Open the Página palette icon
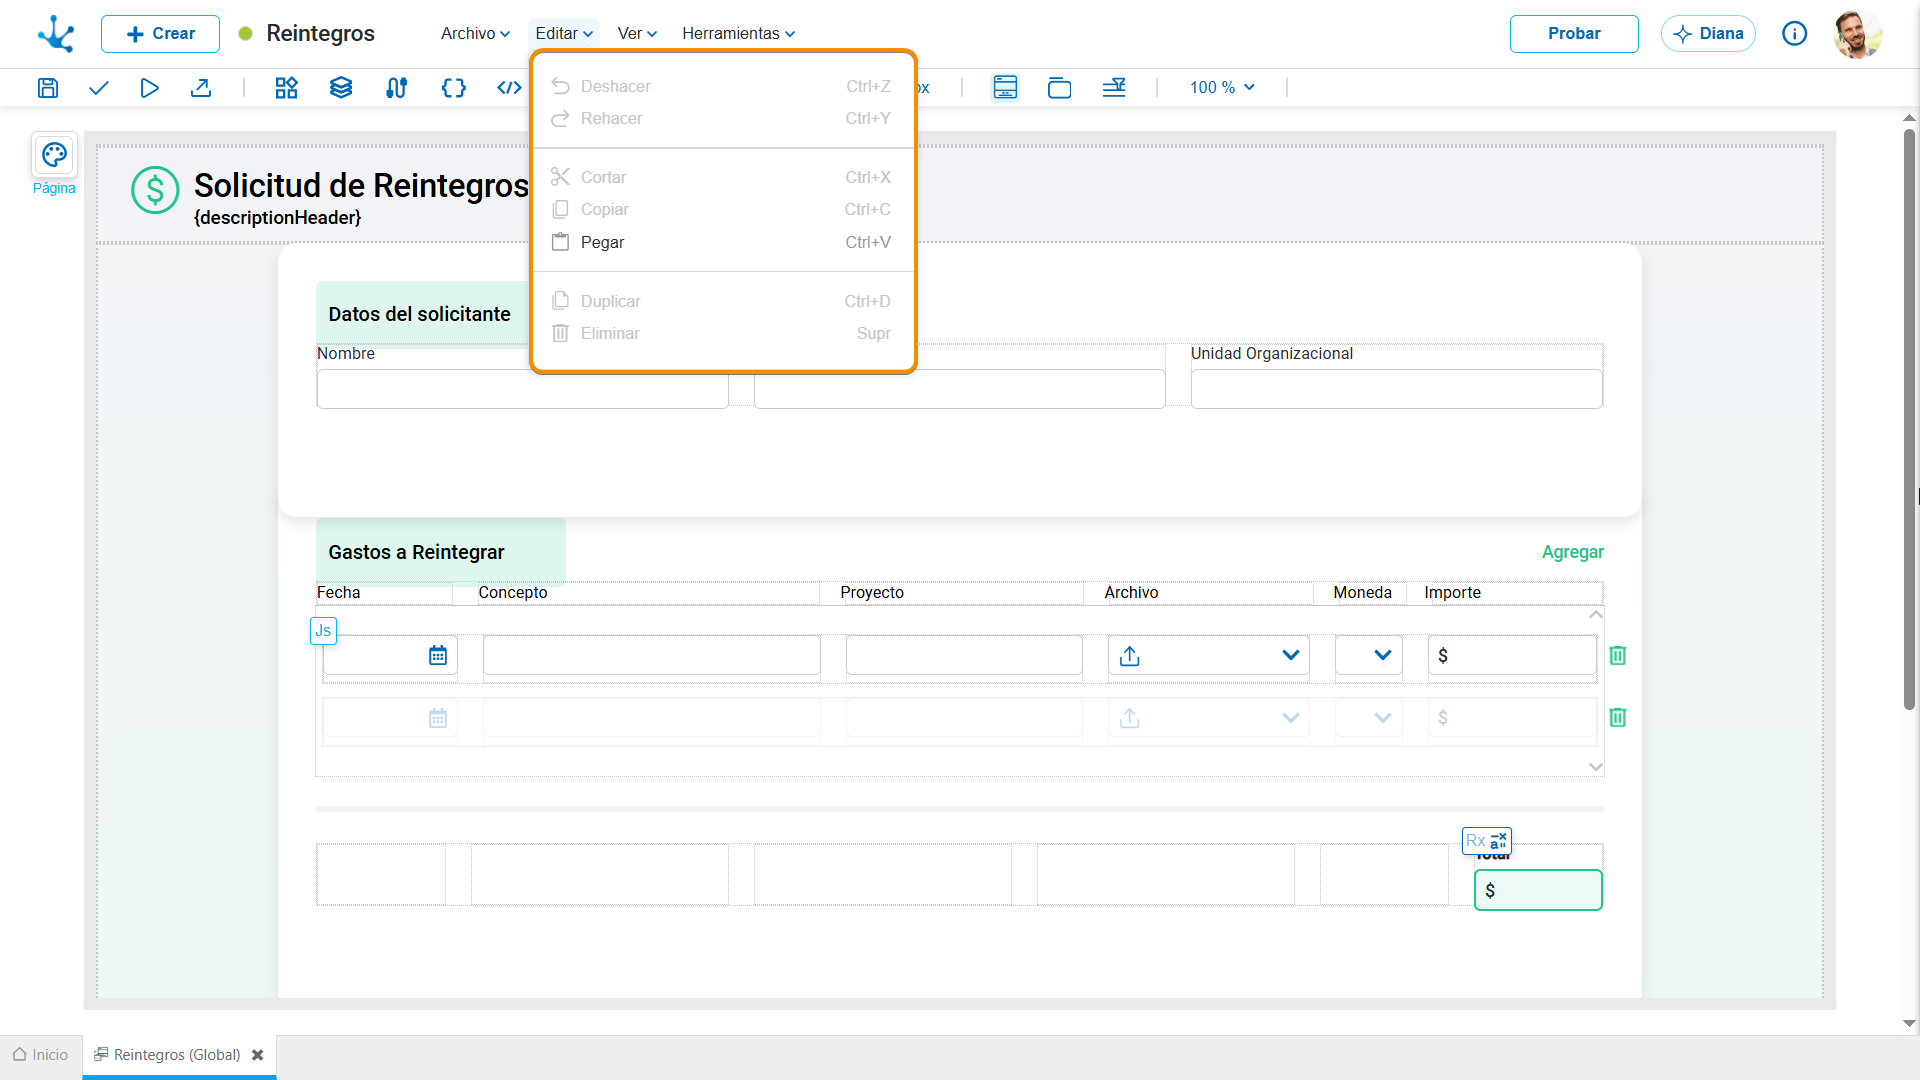This screenshot has height=1080, width=1920. (x=54, y=155)
